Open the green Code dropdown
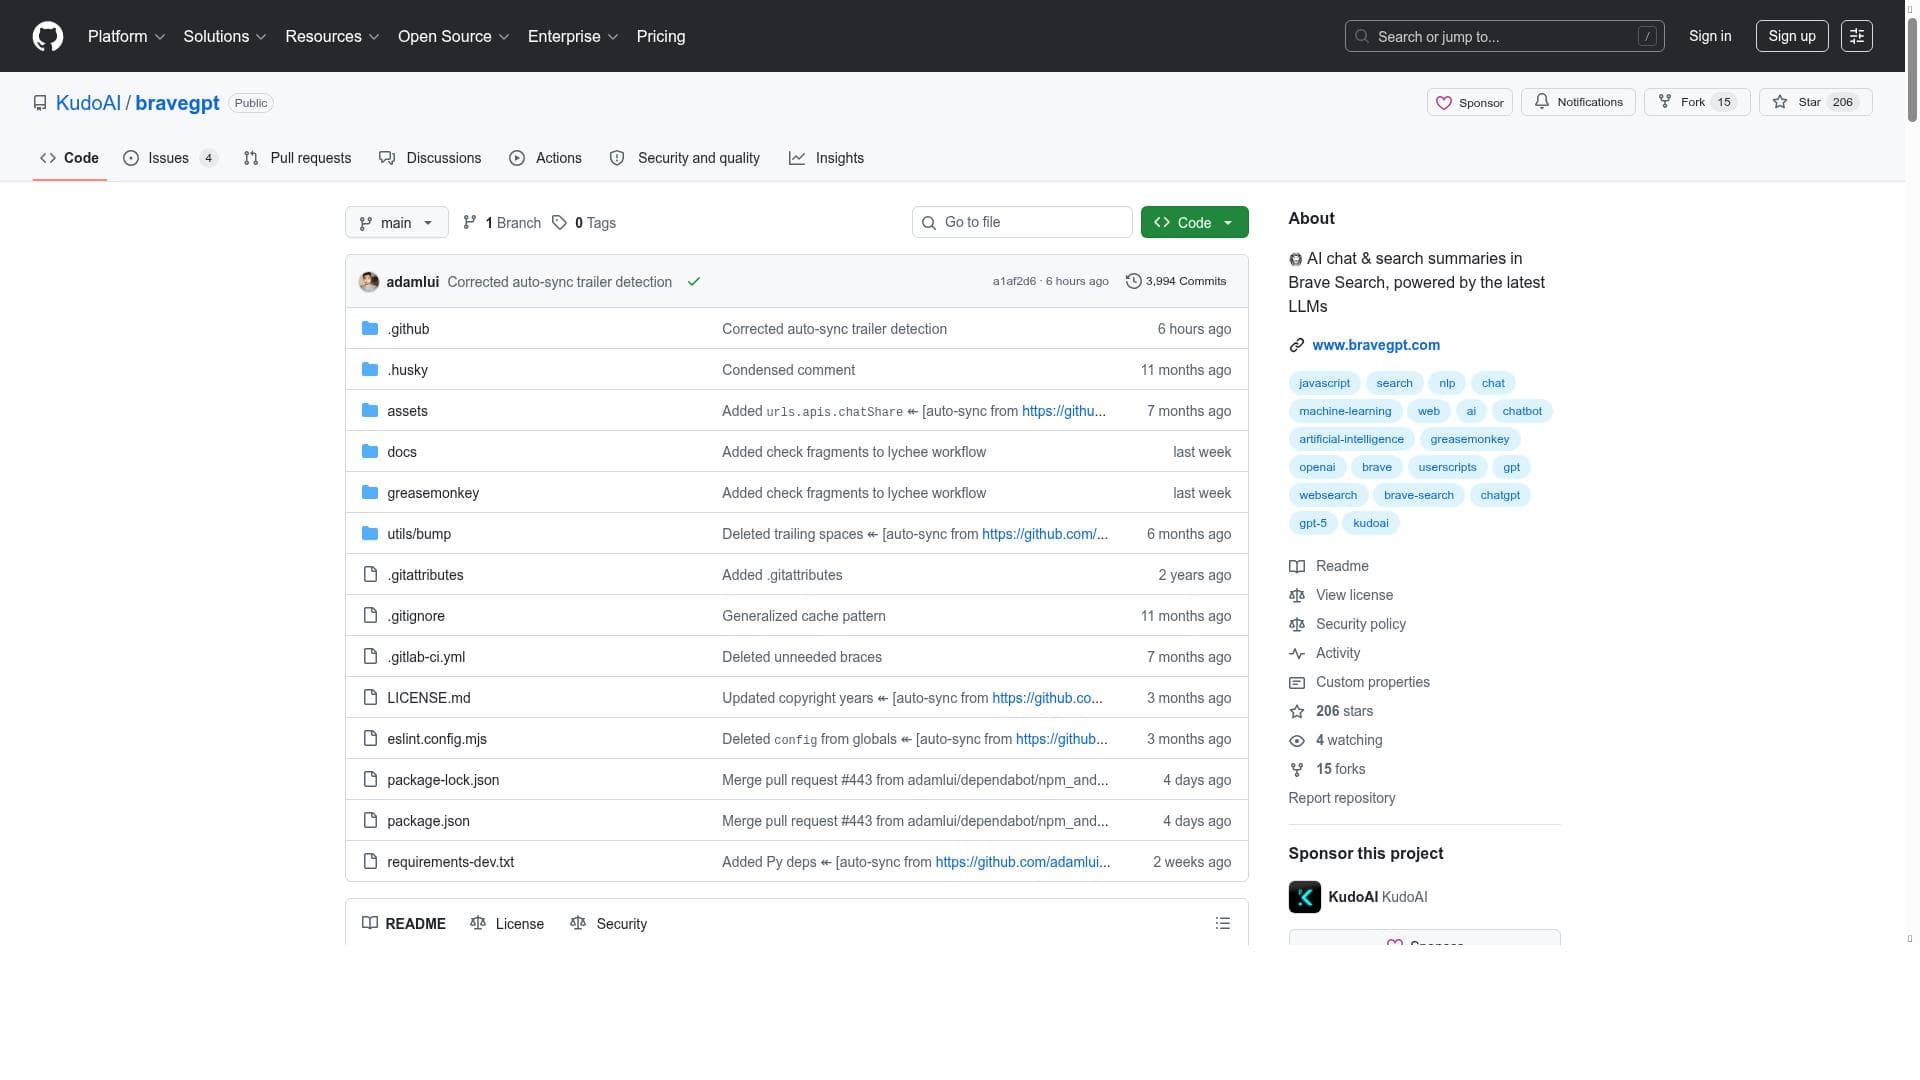 coord(1194,223)
